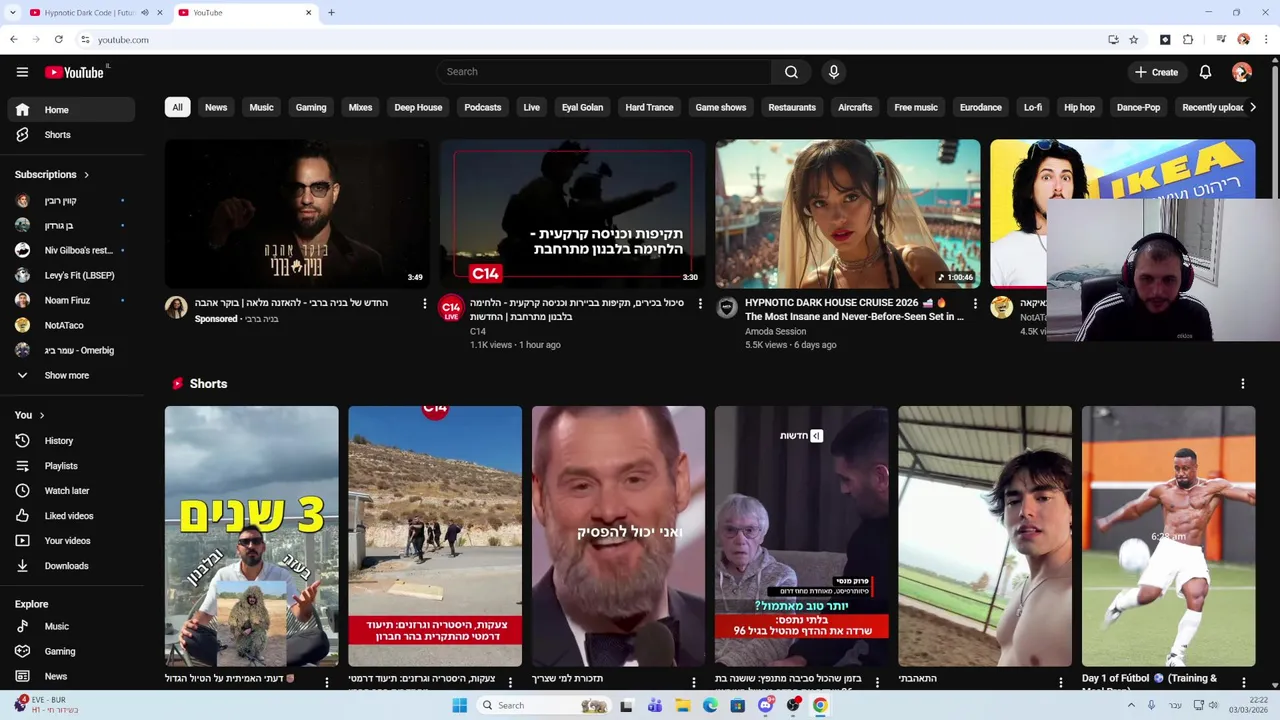Play the HYPNOTIC DARK HOUSE CRUISE thumbnail
Viewport: 1280px width, 720px height.
pos(848,214)
